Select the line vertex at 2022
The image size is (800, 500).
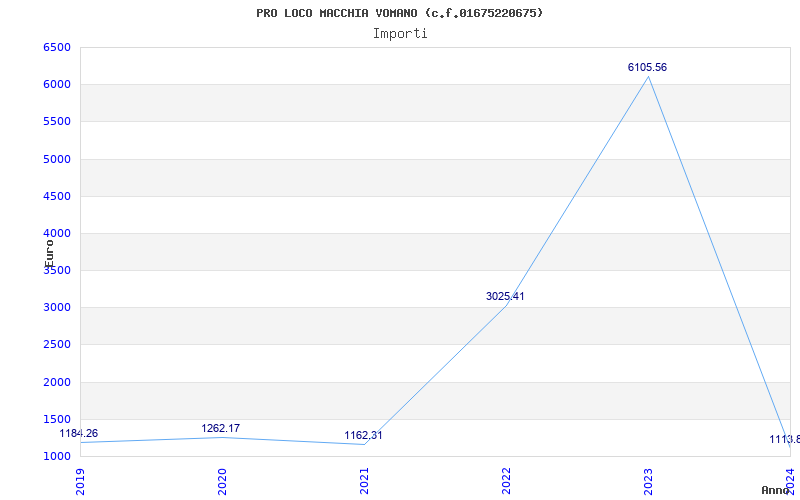[x=506, y=305]
